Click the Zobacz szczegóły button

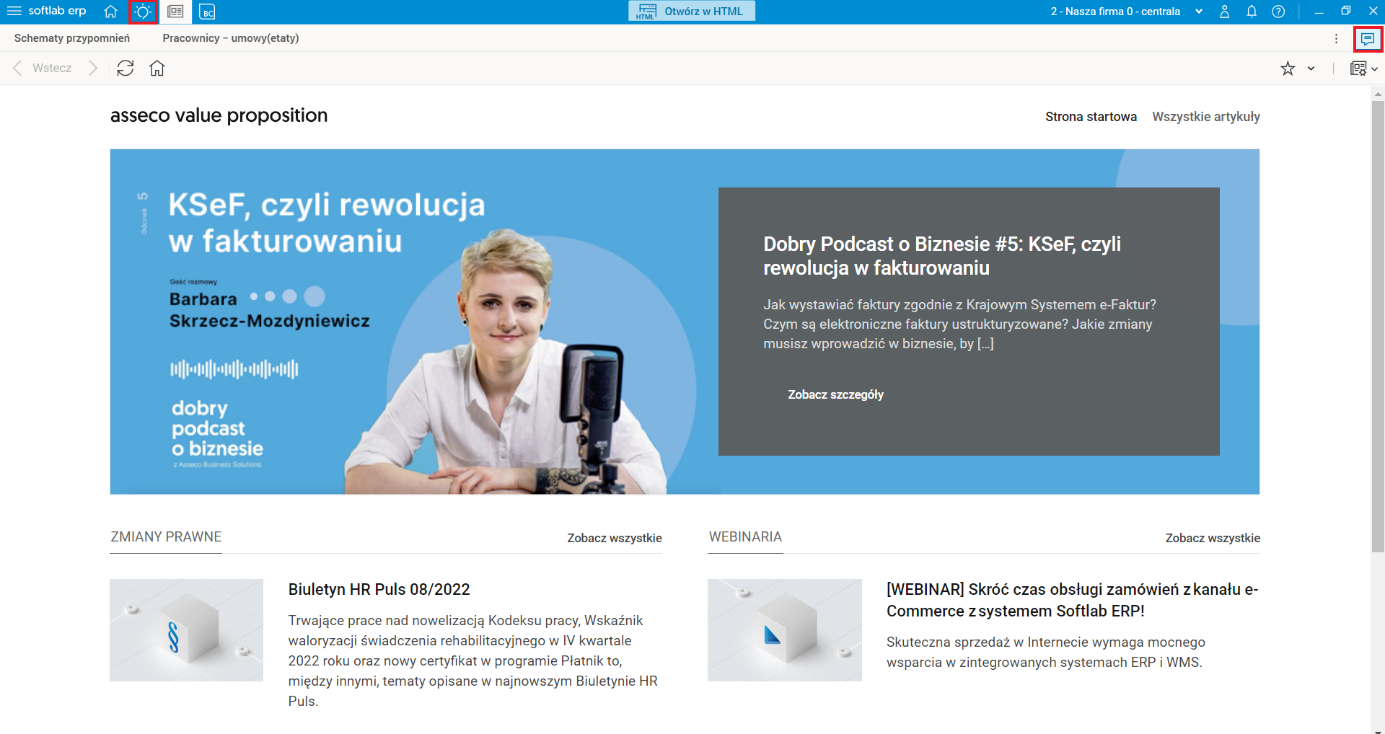(x=836, y=395)
